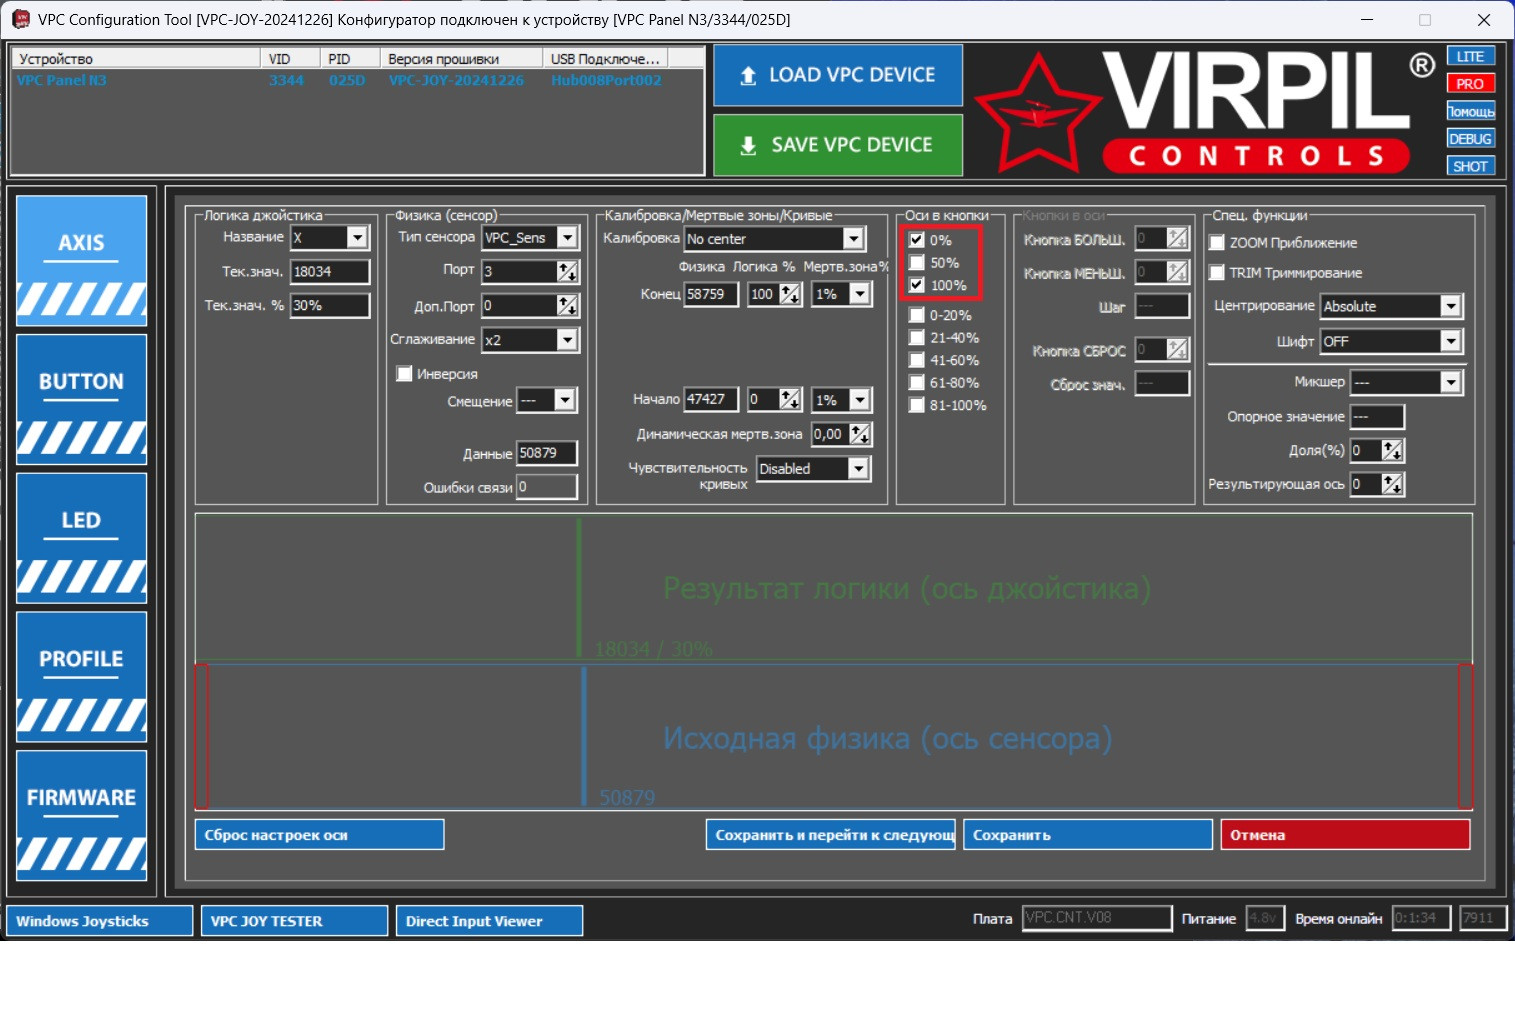The image size is (1515, 1024).
Task: Check the 81-100% range checkbox
Action: pos(917,405)
